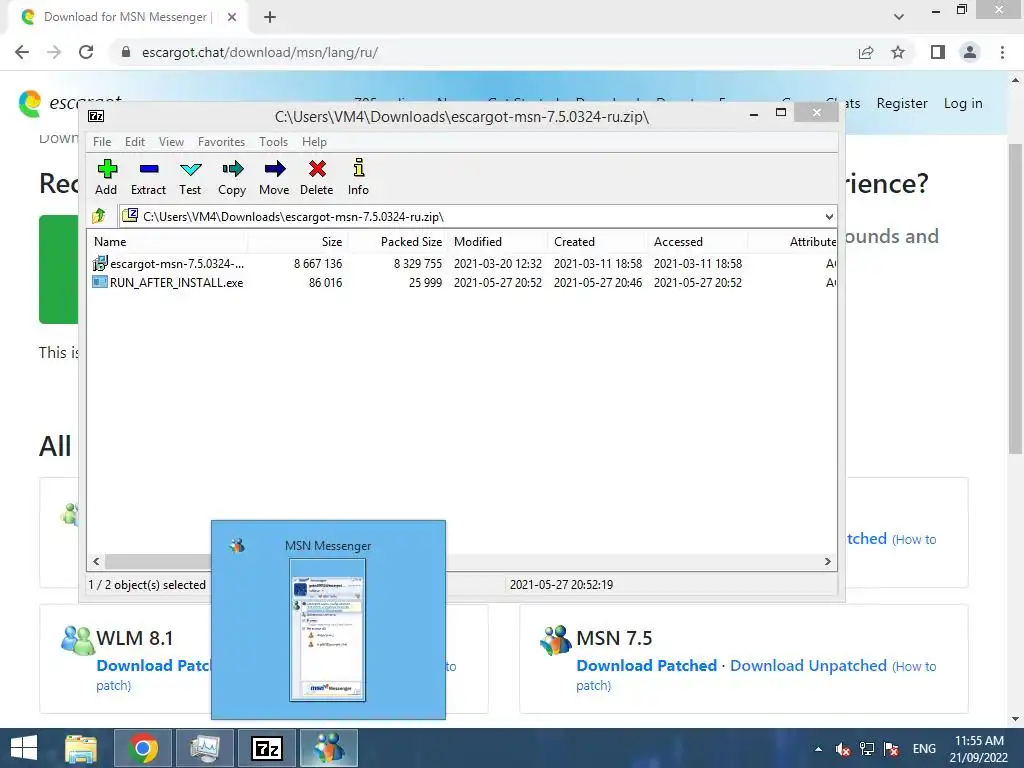Image resolution: width=1024 pixels, height=768 pixels.
Task: Click the Log in link
Action: click(x=963, y=103)
